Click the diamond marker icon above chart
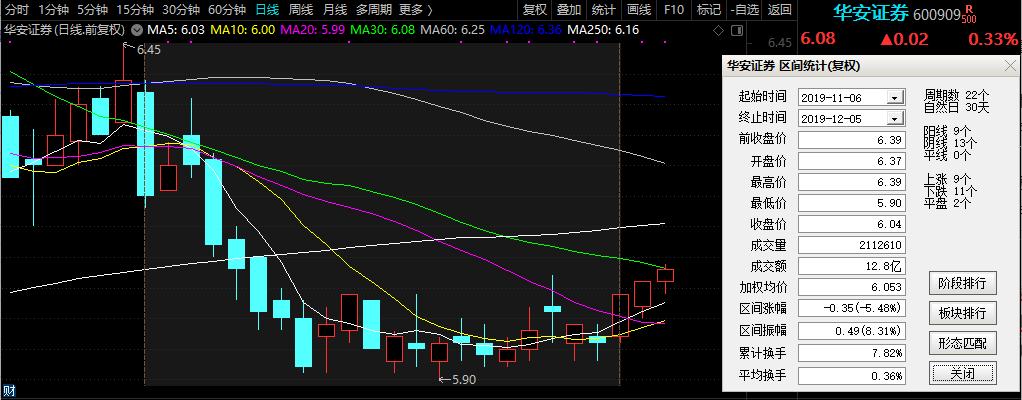The width and height of the screenshot is (1022, 400). pyautogui.click(x=718, y=30)
